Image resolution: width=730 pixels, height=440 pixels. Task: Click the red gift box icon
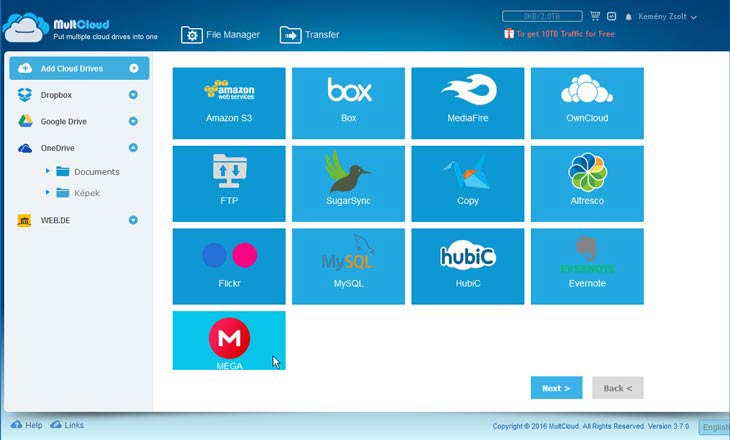click(x=509, y=34)
